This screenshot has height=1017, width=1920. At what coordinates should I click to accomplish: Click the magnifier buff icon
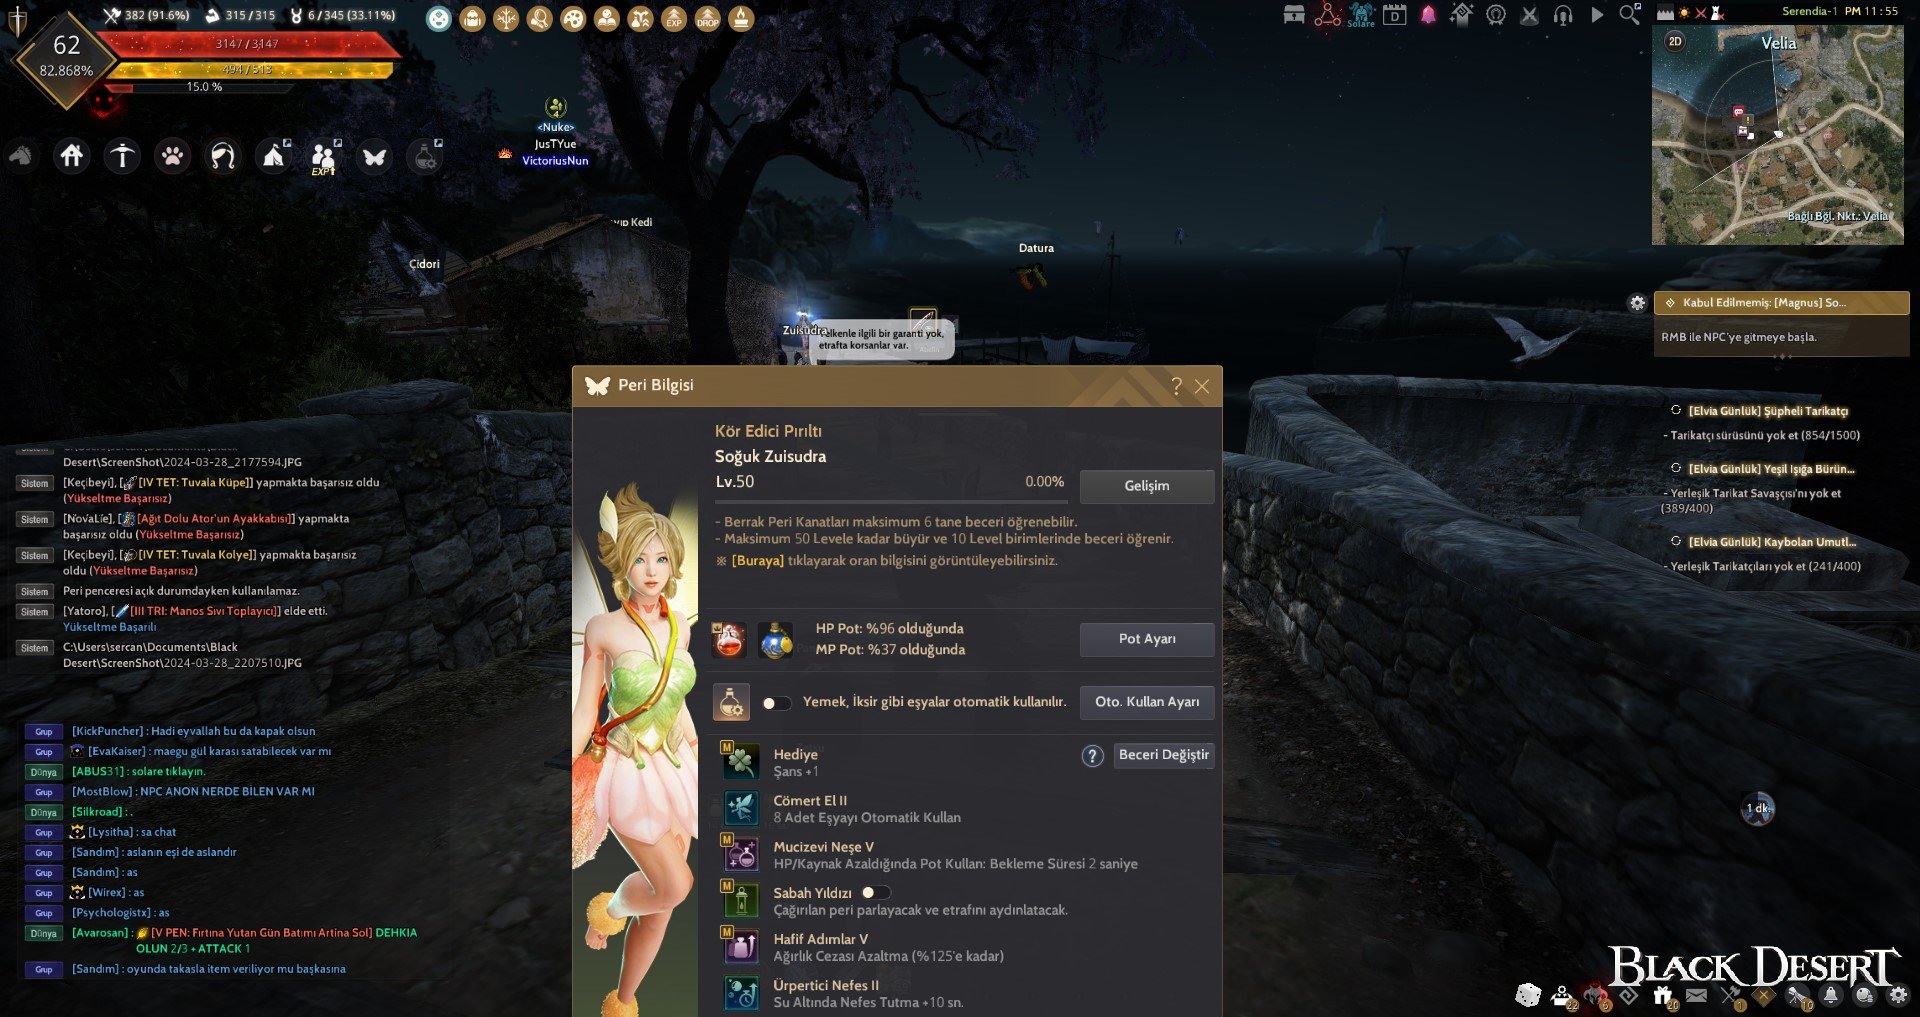(540, 18)
